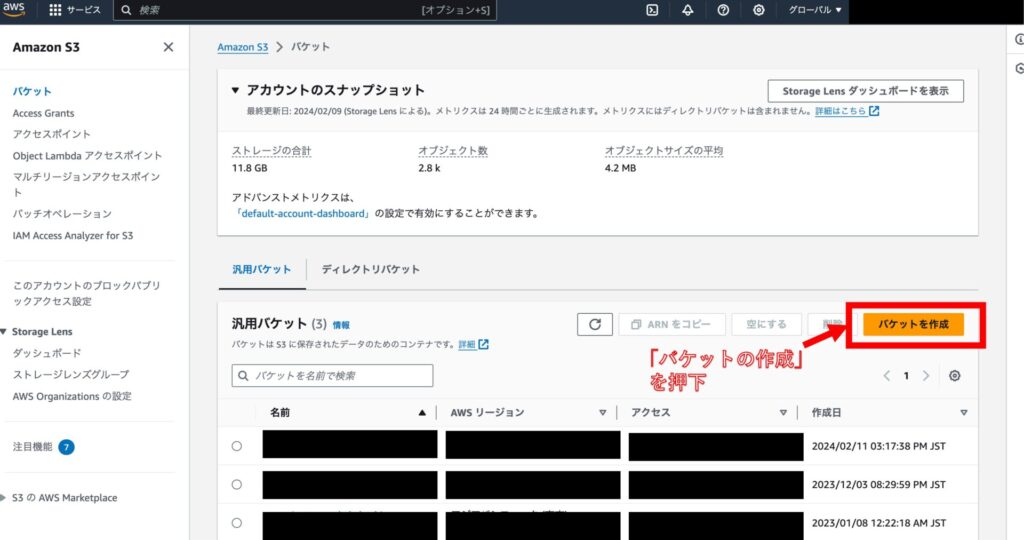
Task: Open the CloudShell terminal icon
Action: pyautogui.click(x=652, y=10)
